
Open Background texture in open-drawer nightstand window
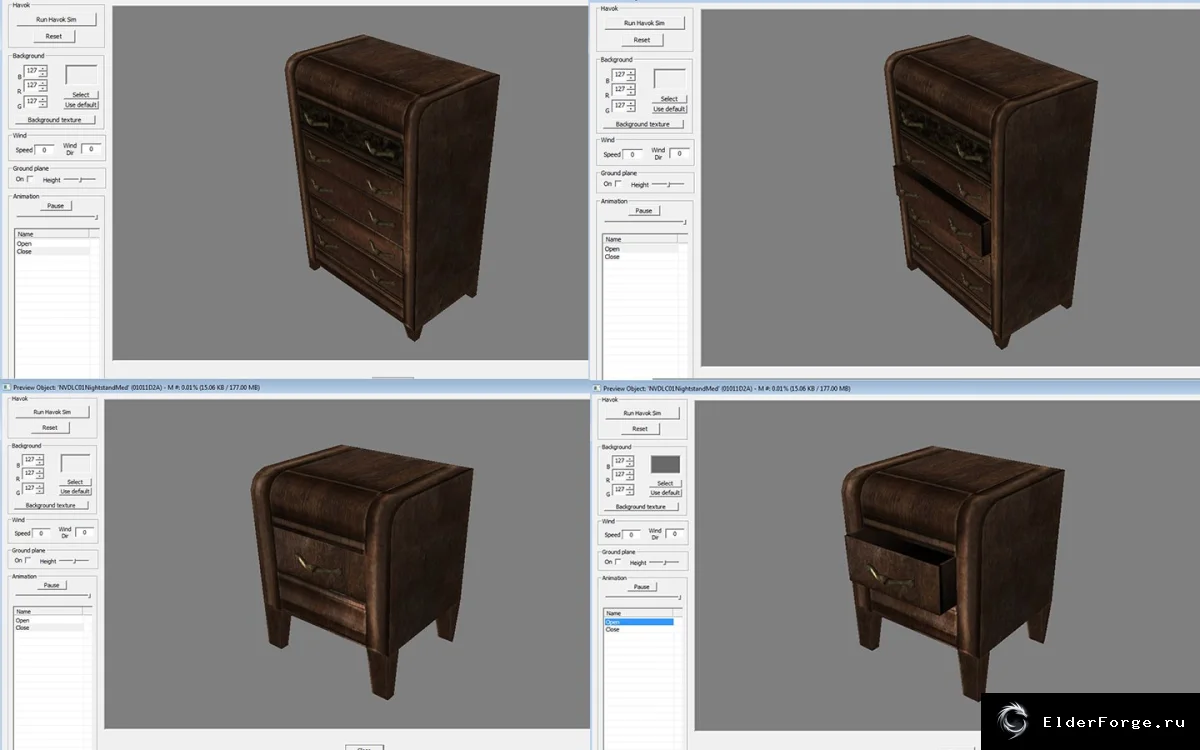642,507
